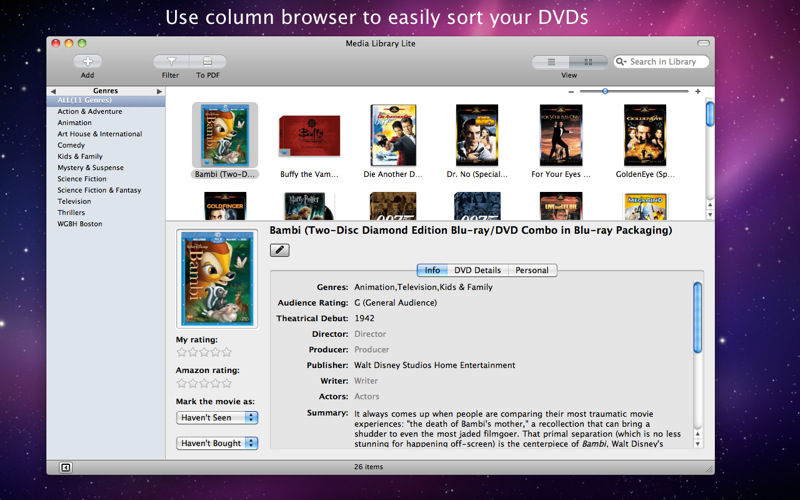Export with the To PDF button

tap(208, 62)
